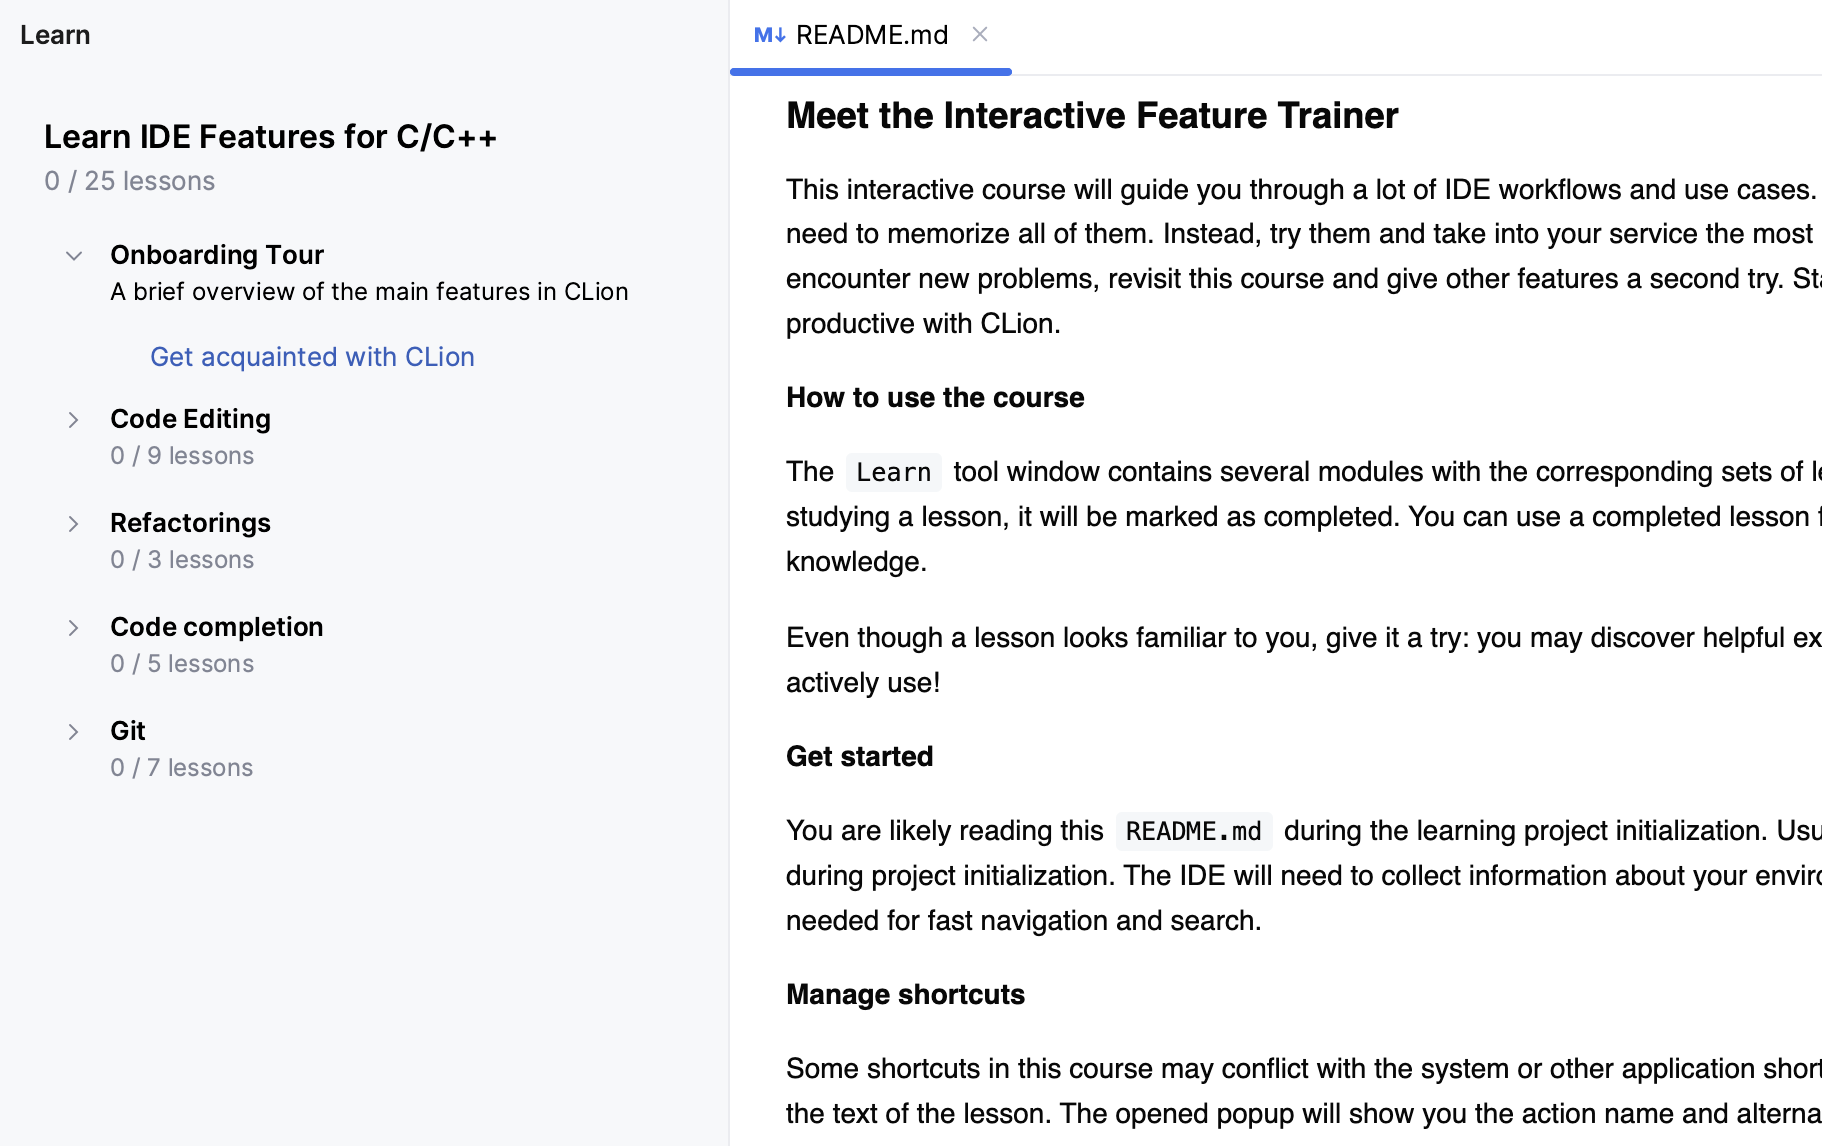Click the Manage shortcuts heading
1822x1146 pixels.
pyautogui.click(x=905, y=994)
